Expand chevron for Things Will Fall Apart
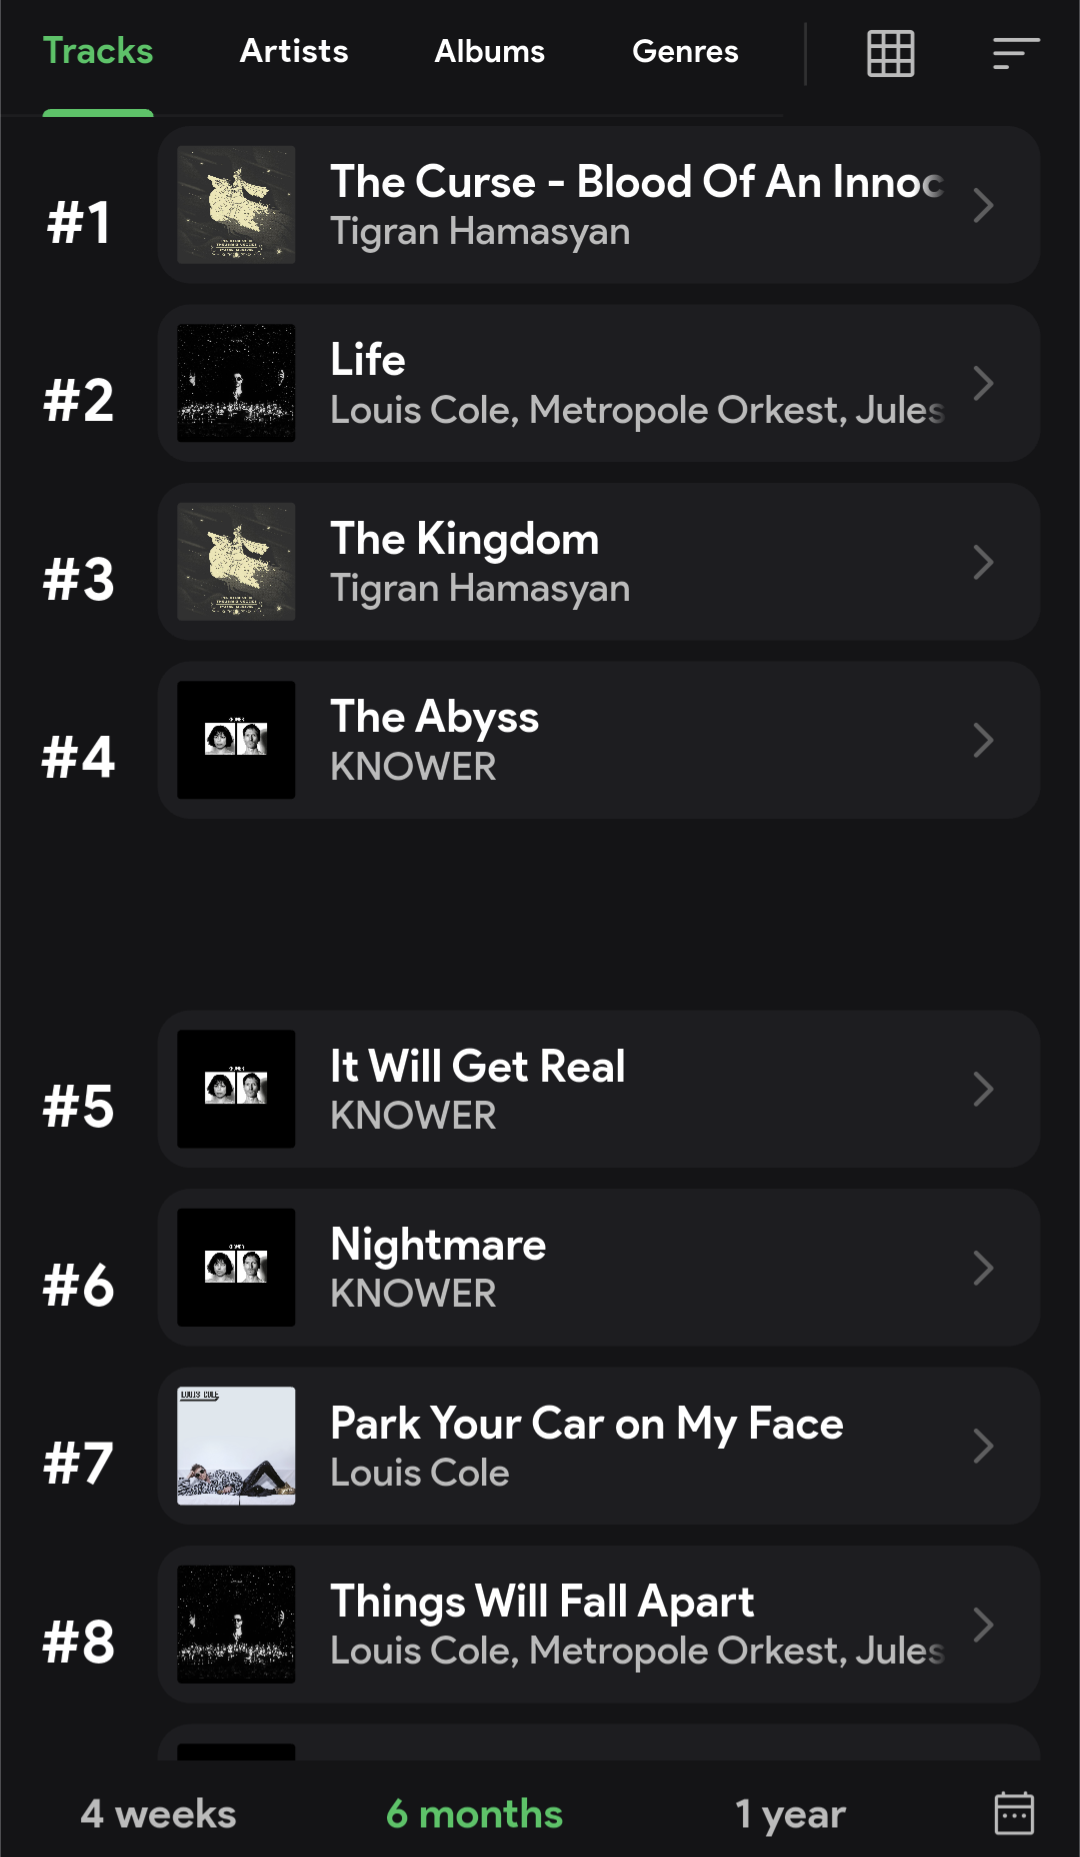The width and height of the screenshot is (1080, 1857). pos(983,1624)
